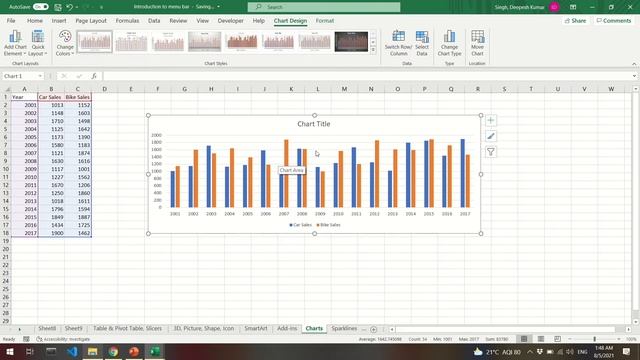Click the zoom in plus button
Viewport: 640px width, 360px height.
(619, 339)
